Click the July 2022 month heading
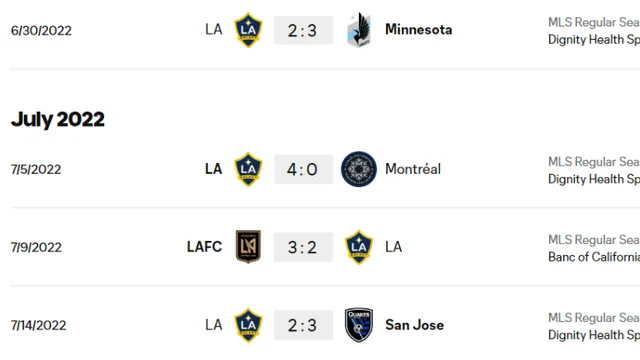Screen dimensions: 640x360 (58, 120)
